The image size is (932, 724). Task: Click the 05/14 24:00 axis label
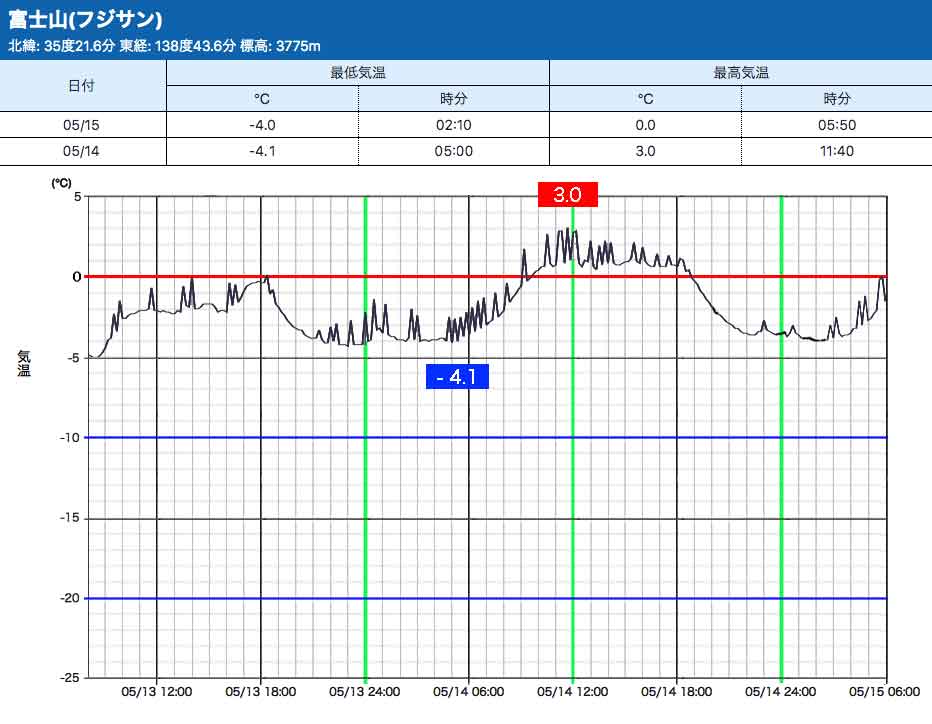pos(781,691)
